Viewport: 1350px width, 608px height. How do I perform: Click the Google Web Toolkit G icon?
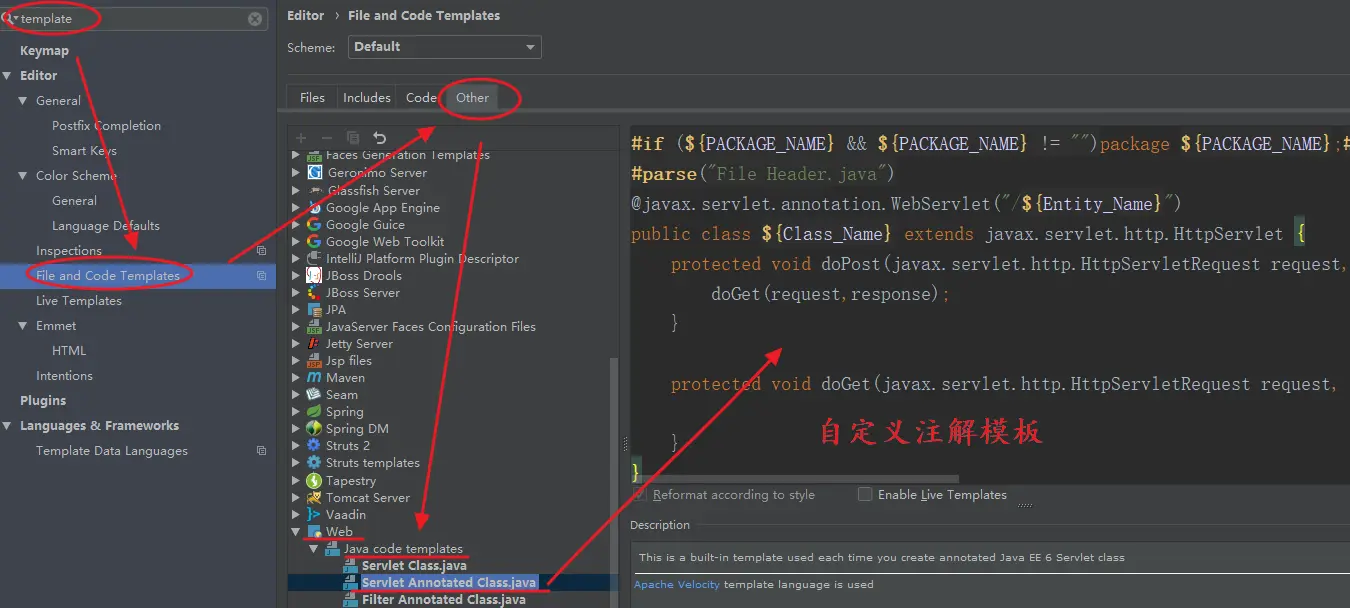pos(314,241)
